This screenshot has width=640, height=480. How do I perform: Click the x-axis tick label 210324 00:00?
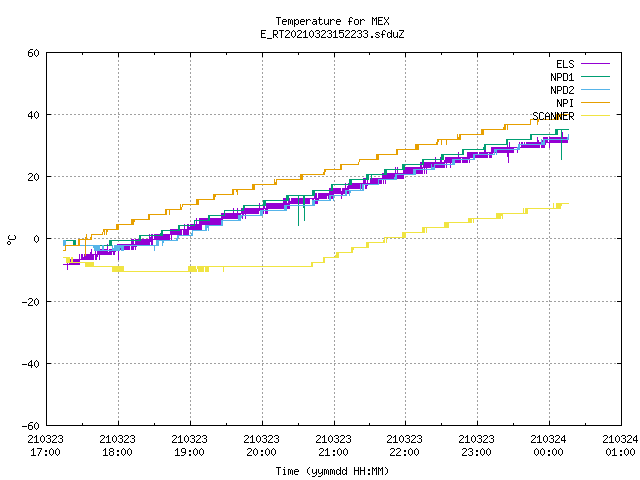548,446
